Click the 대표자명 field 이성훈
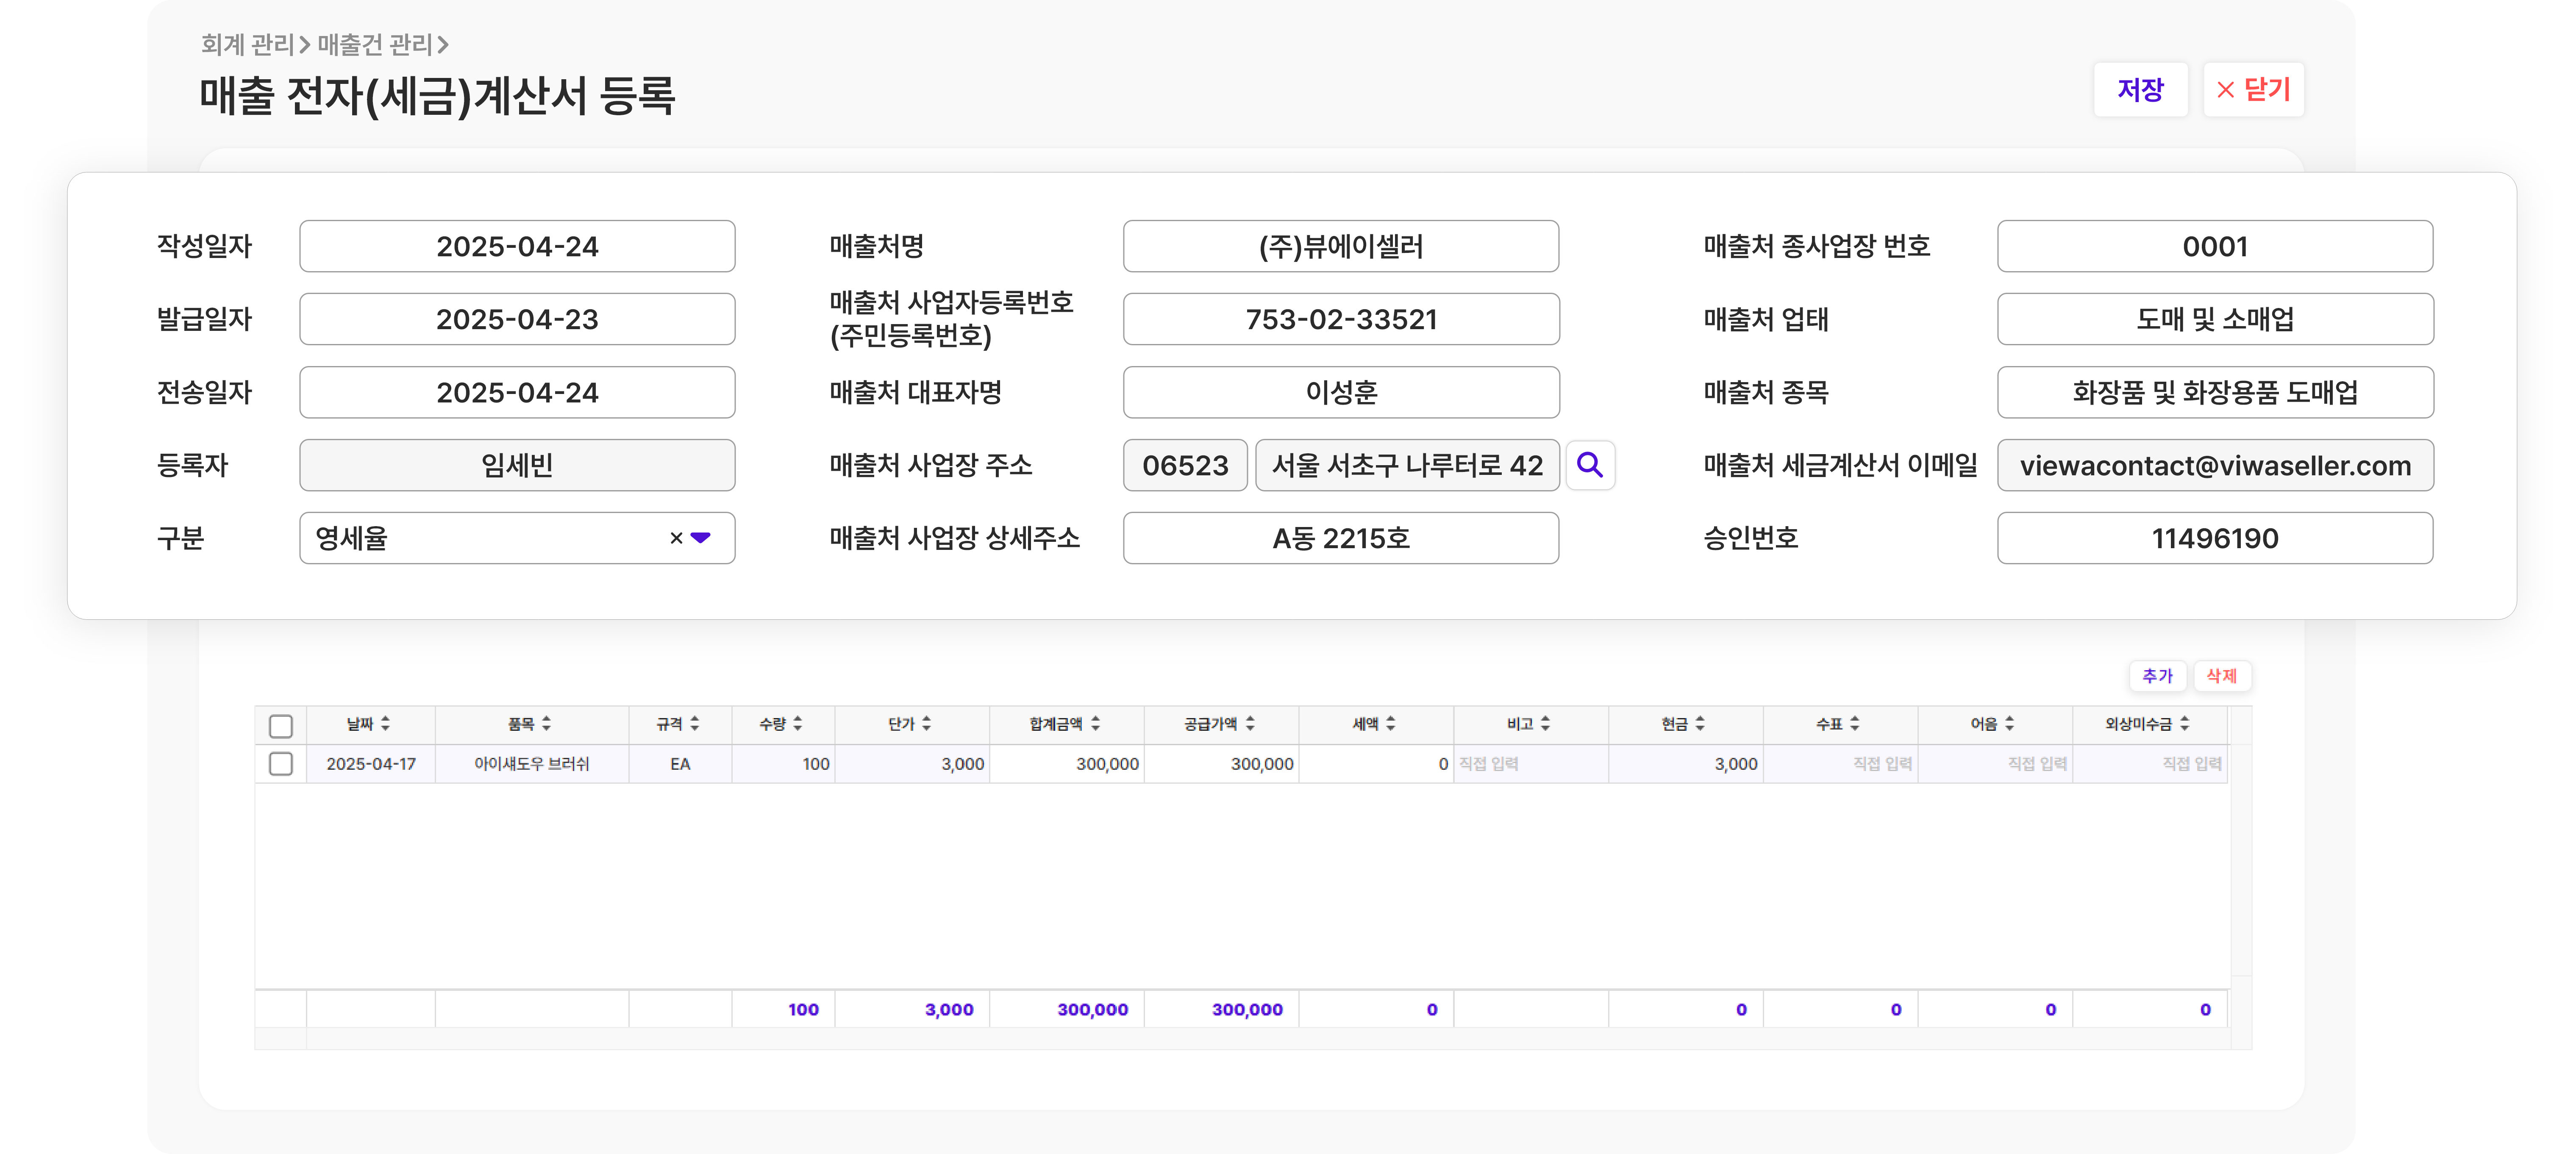The image size is (2576, 1154). pyautogui.click(x=1341, y=392)
